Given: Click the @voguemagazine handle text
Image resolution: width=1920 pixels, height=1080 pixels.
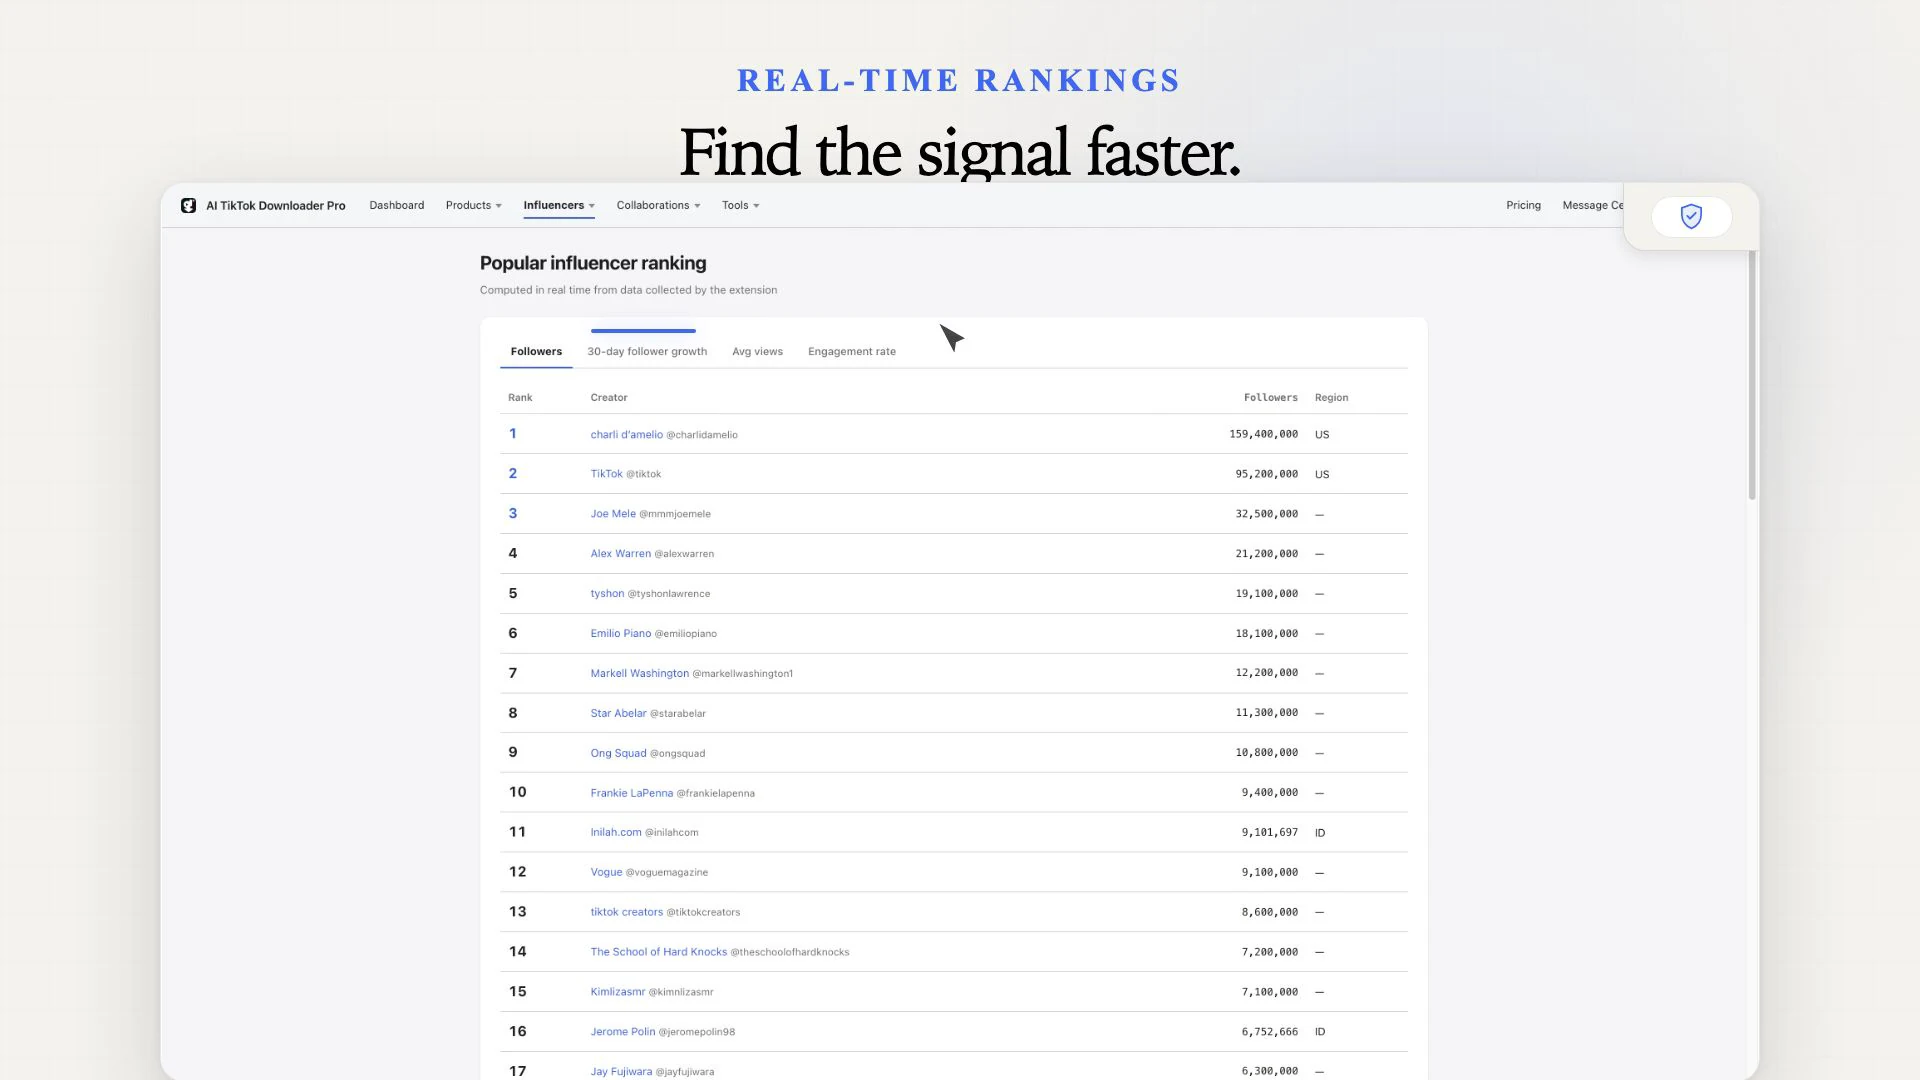Looking at the screenshot, I should [x=667, y=873].
